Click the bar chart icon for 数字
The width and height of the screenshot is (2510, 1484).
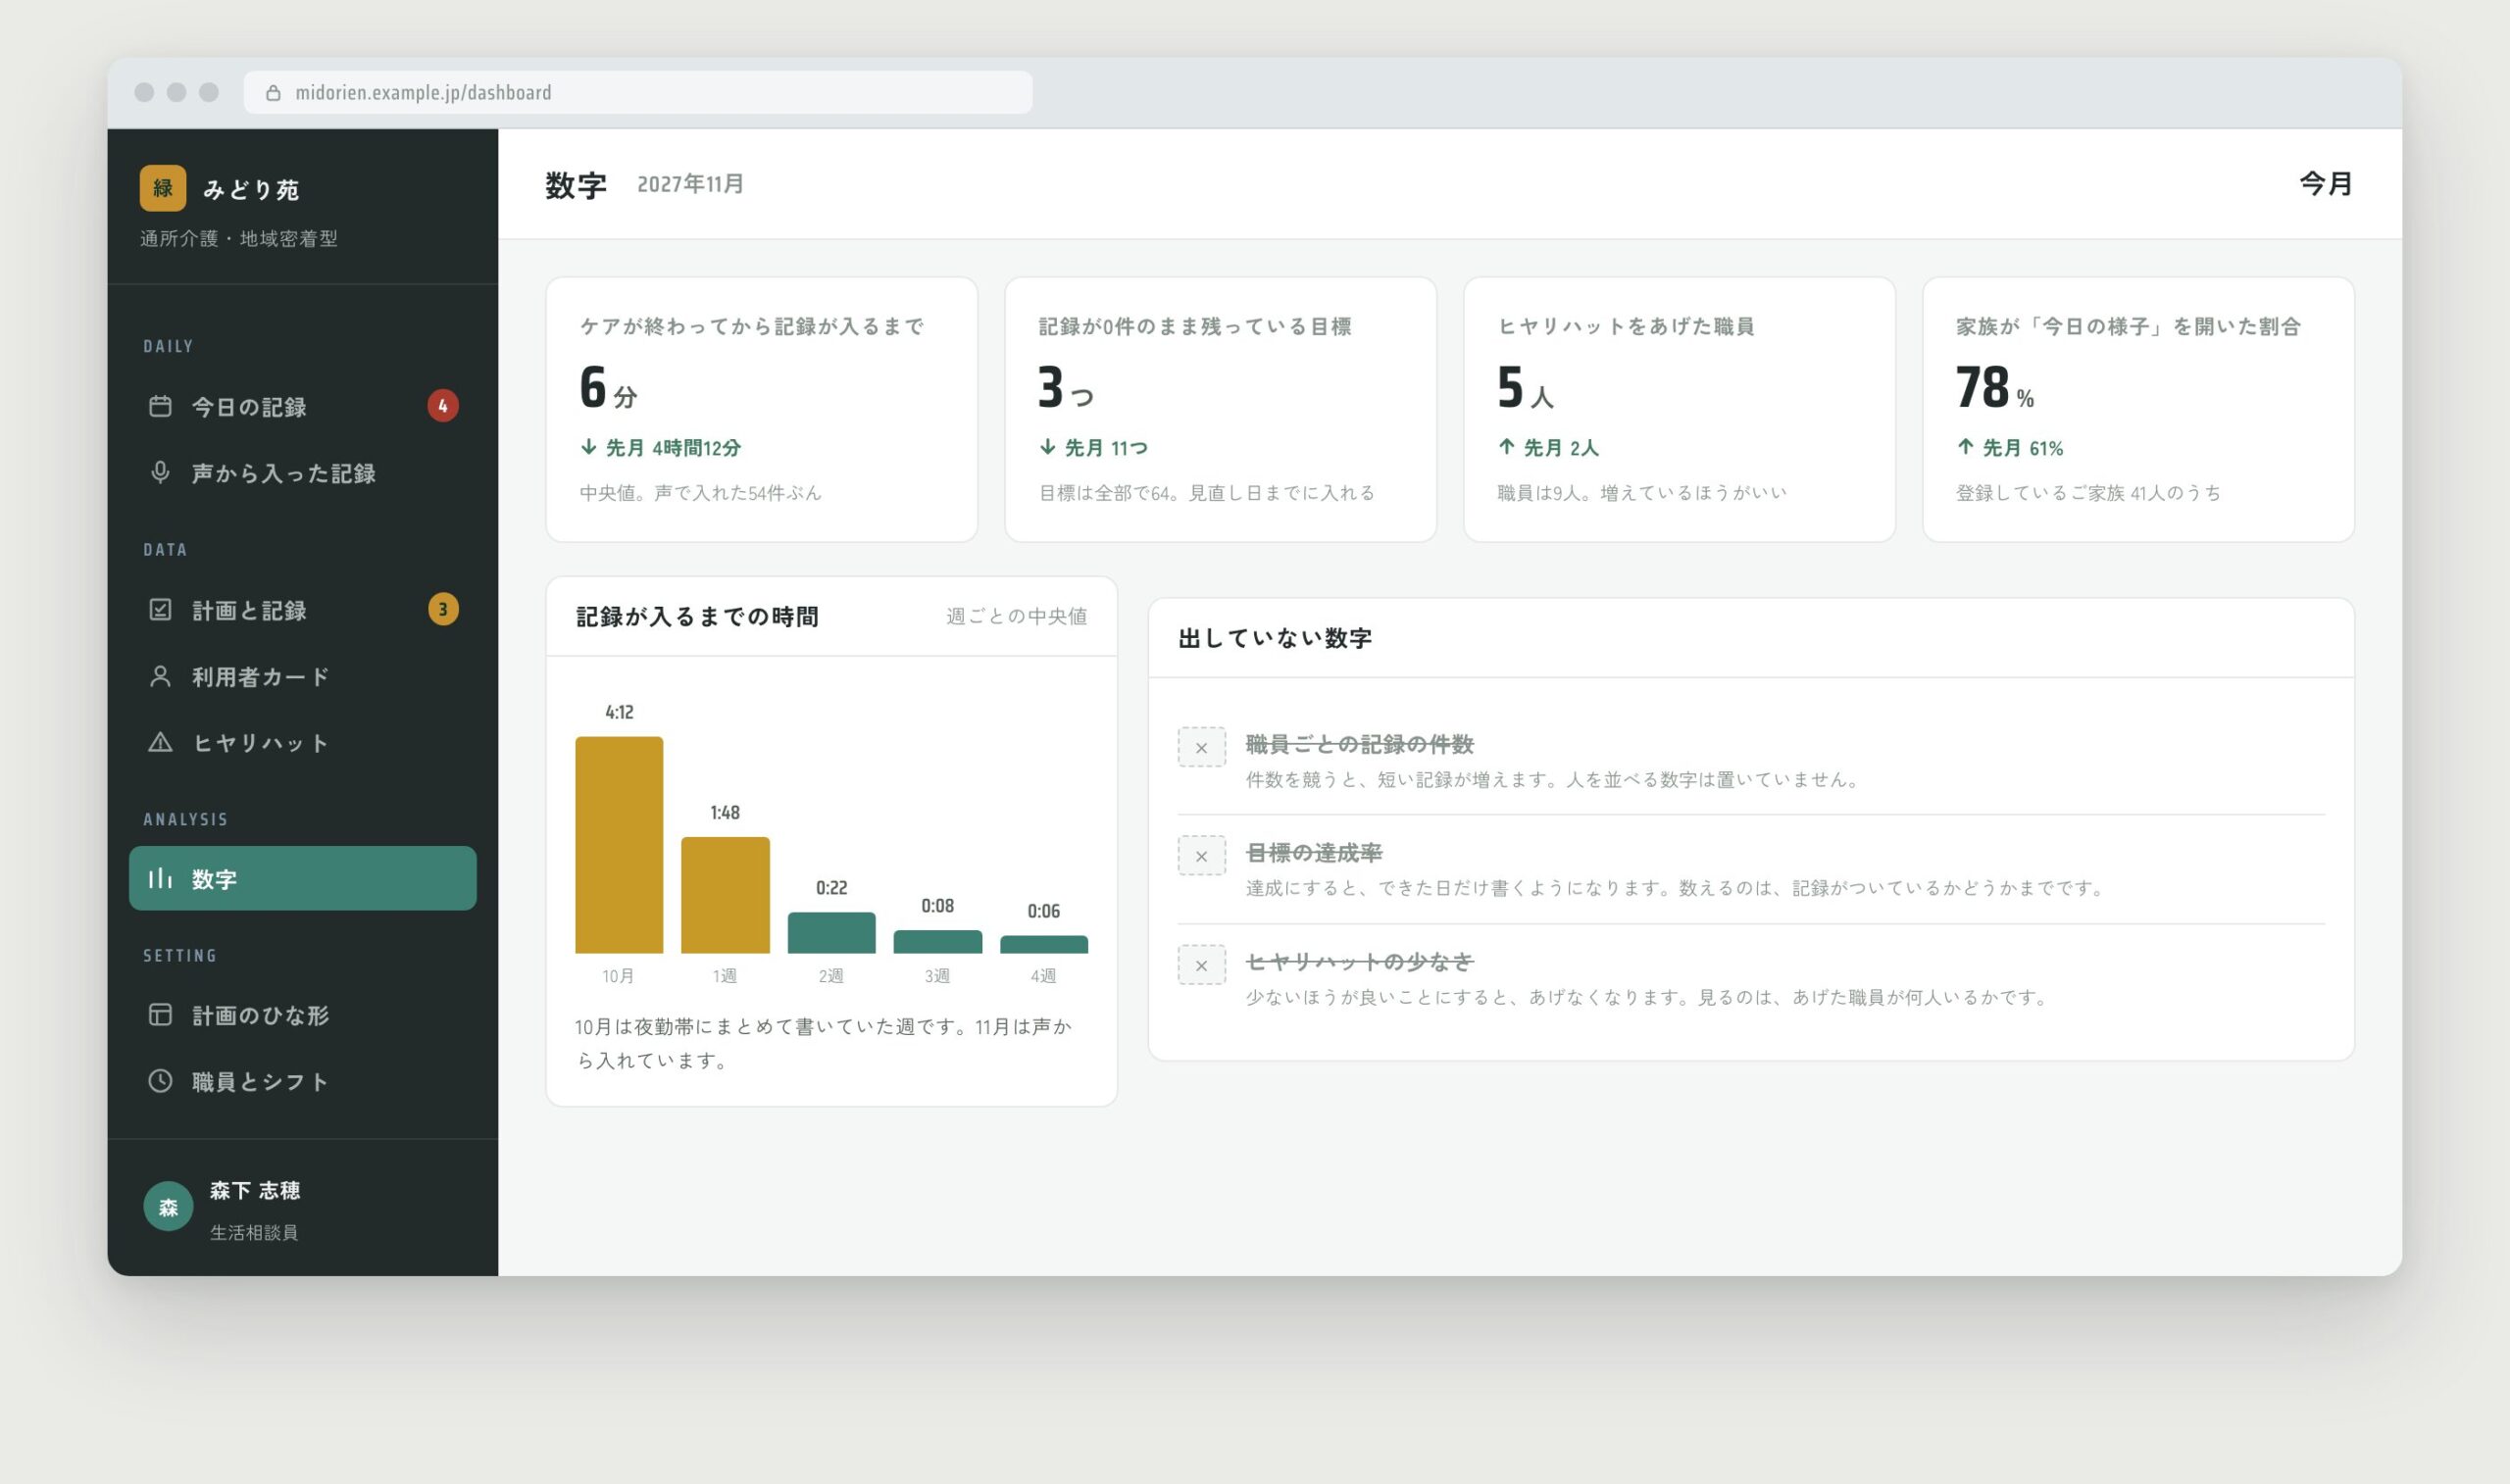coord(160,878)
